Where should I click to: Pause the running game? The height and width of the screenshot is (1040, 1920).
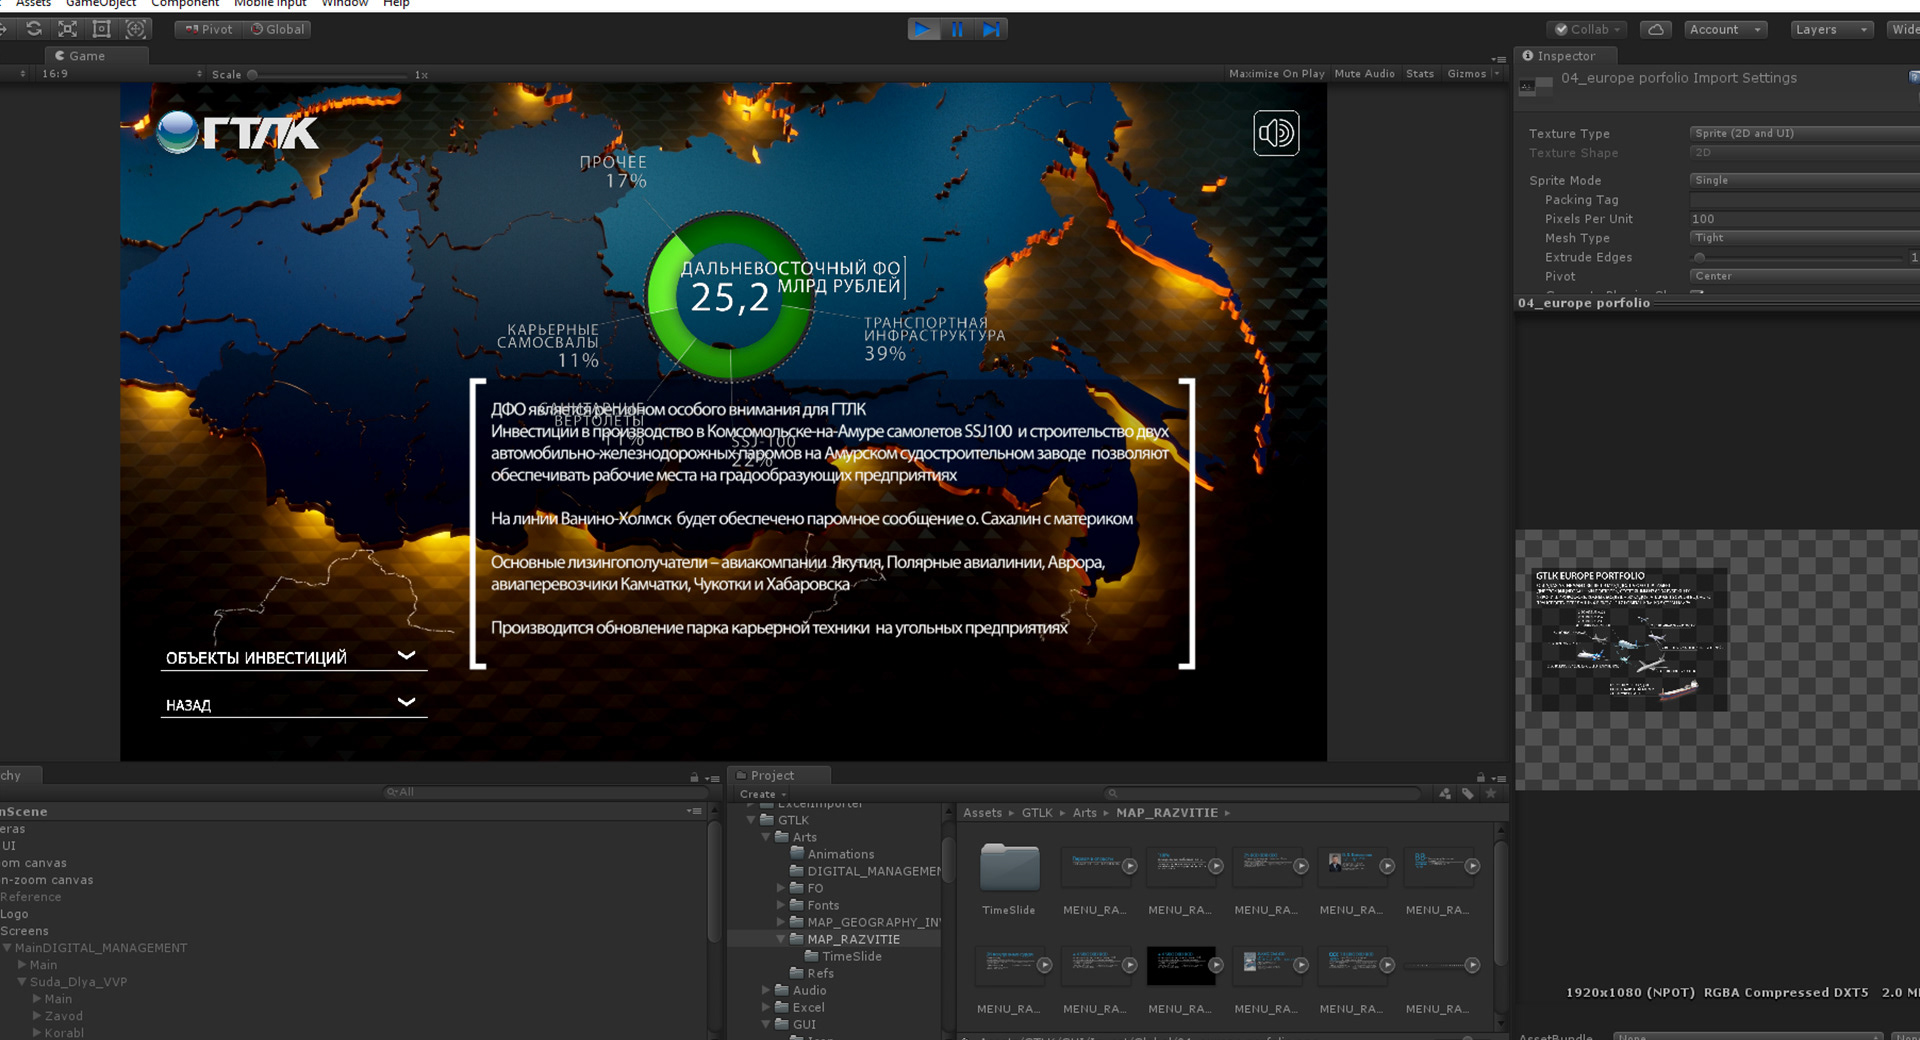point(957,29)
